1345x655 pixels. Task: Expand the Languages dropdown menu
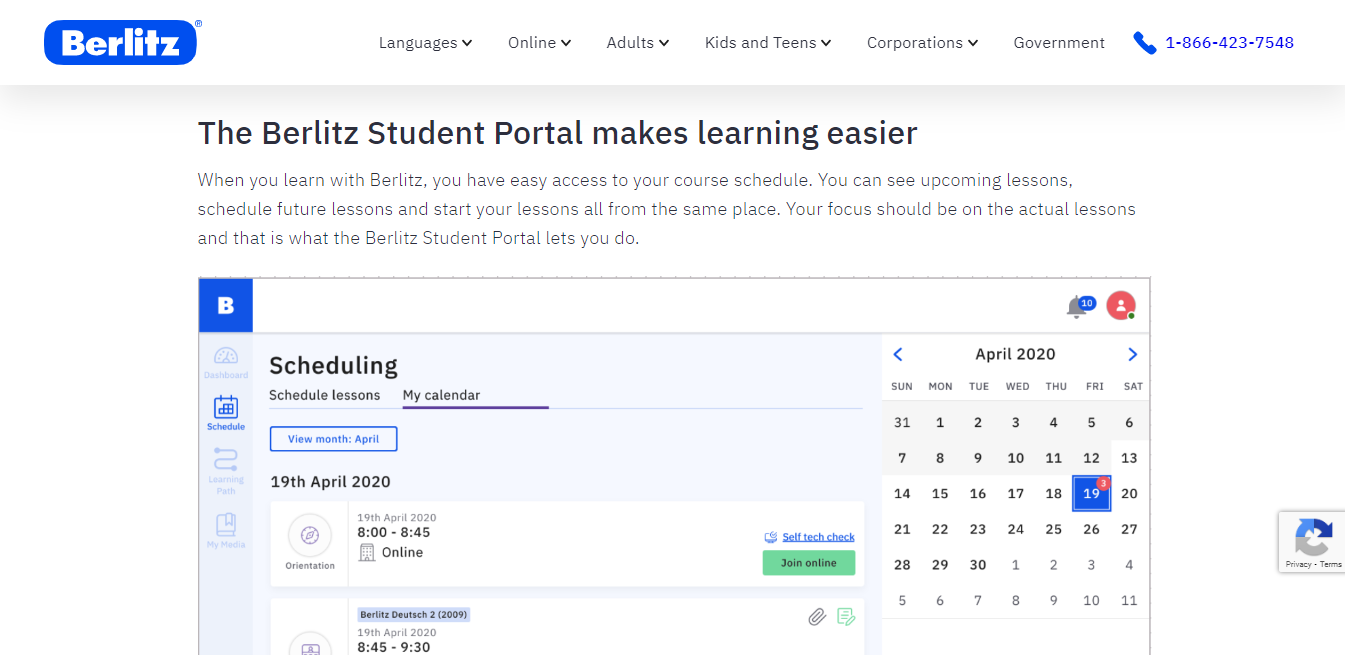pyautogui.click(x=425, y=43)
